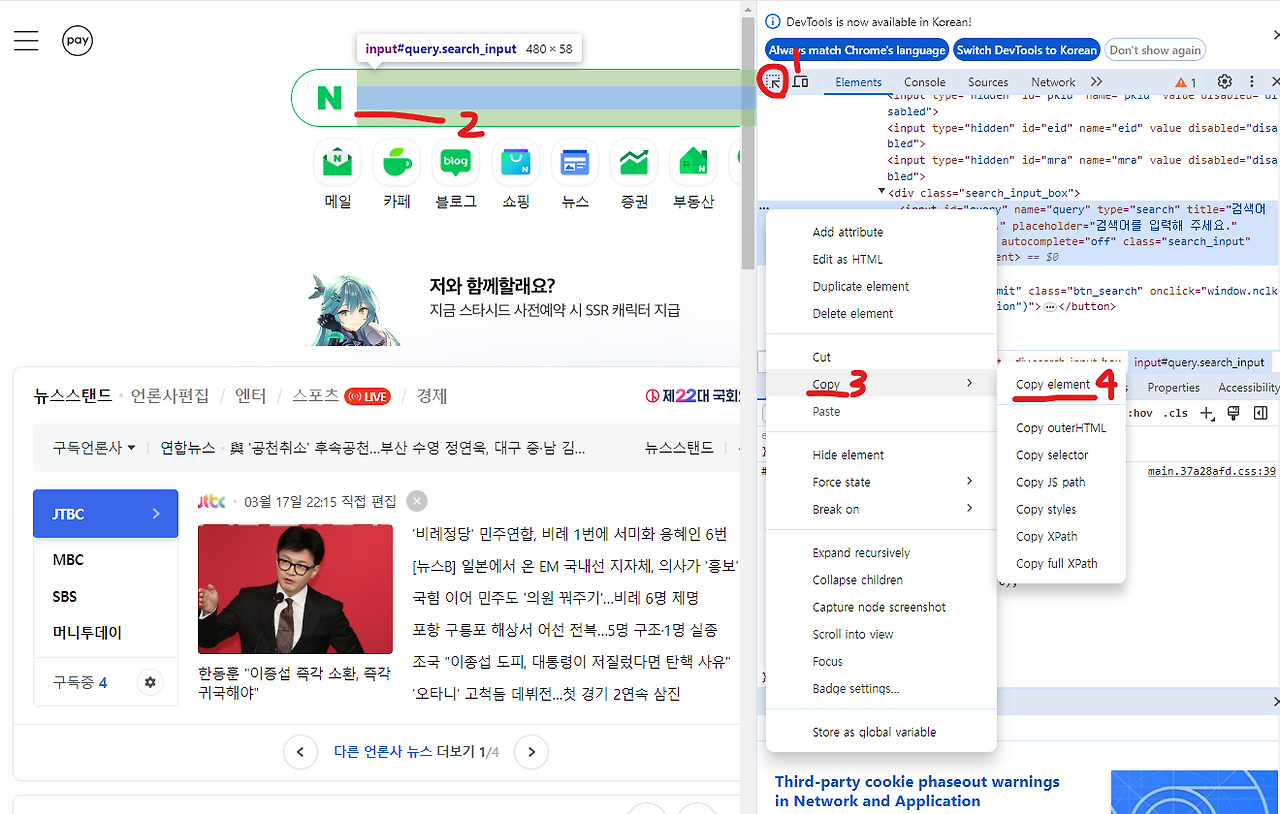The height and width of the screenshot is (814, 1280).
Task: Open the 쇼핑 shopping shortcut icon
Action: pyautogui.click(x=516, y=161)
